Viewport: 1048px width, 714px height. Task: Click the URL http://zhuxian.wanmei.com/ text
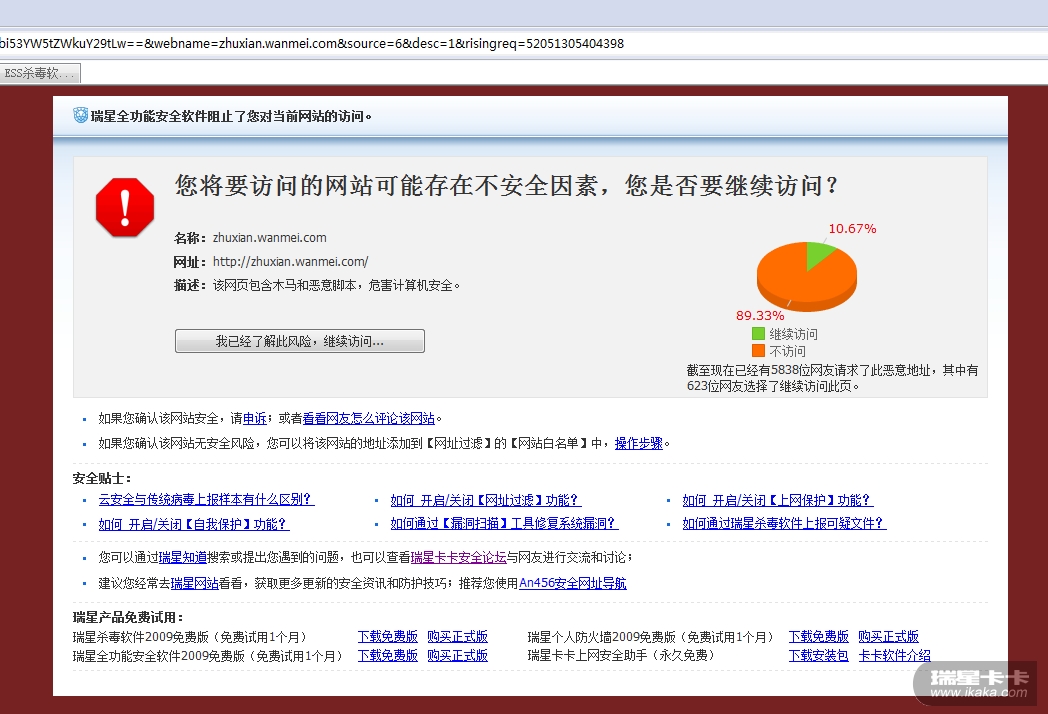pos(291,262)
